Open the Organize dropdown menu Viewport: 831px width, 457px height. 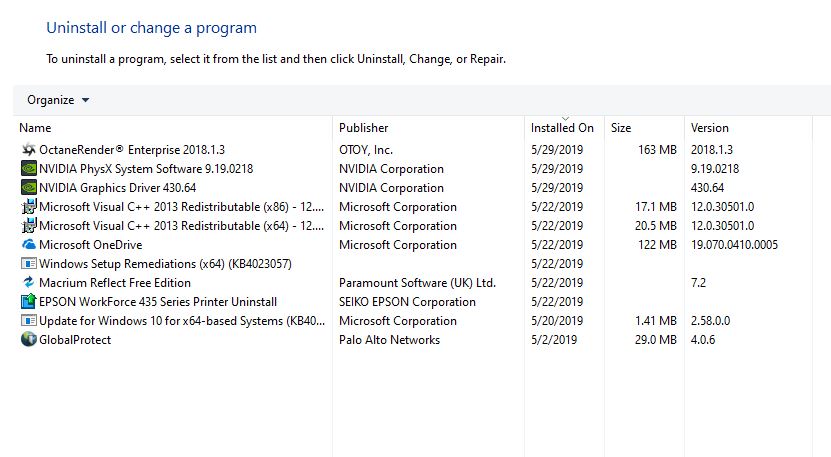tap(58, 100)
